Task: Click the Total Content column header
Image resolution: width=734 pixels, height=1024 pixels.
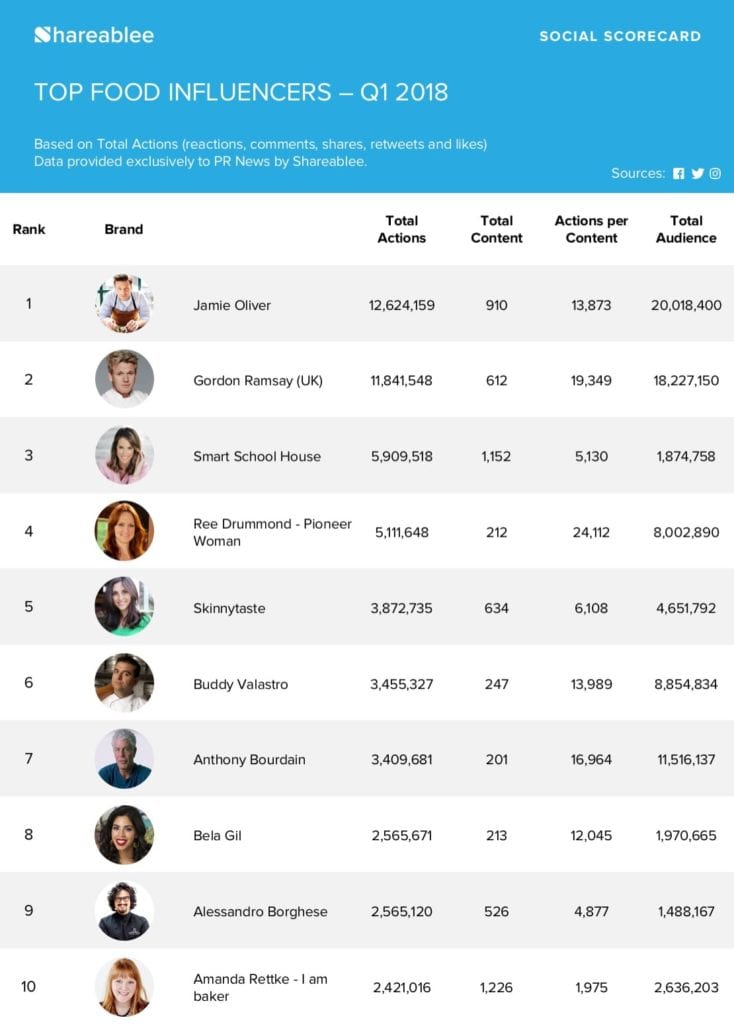Action: [x=497, y=229]
